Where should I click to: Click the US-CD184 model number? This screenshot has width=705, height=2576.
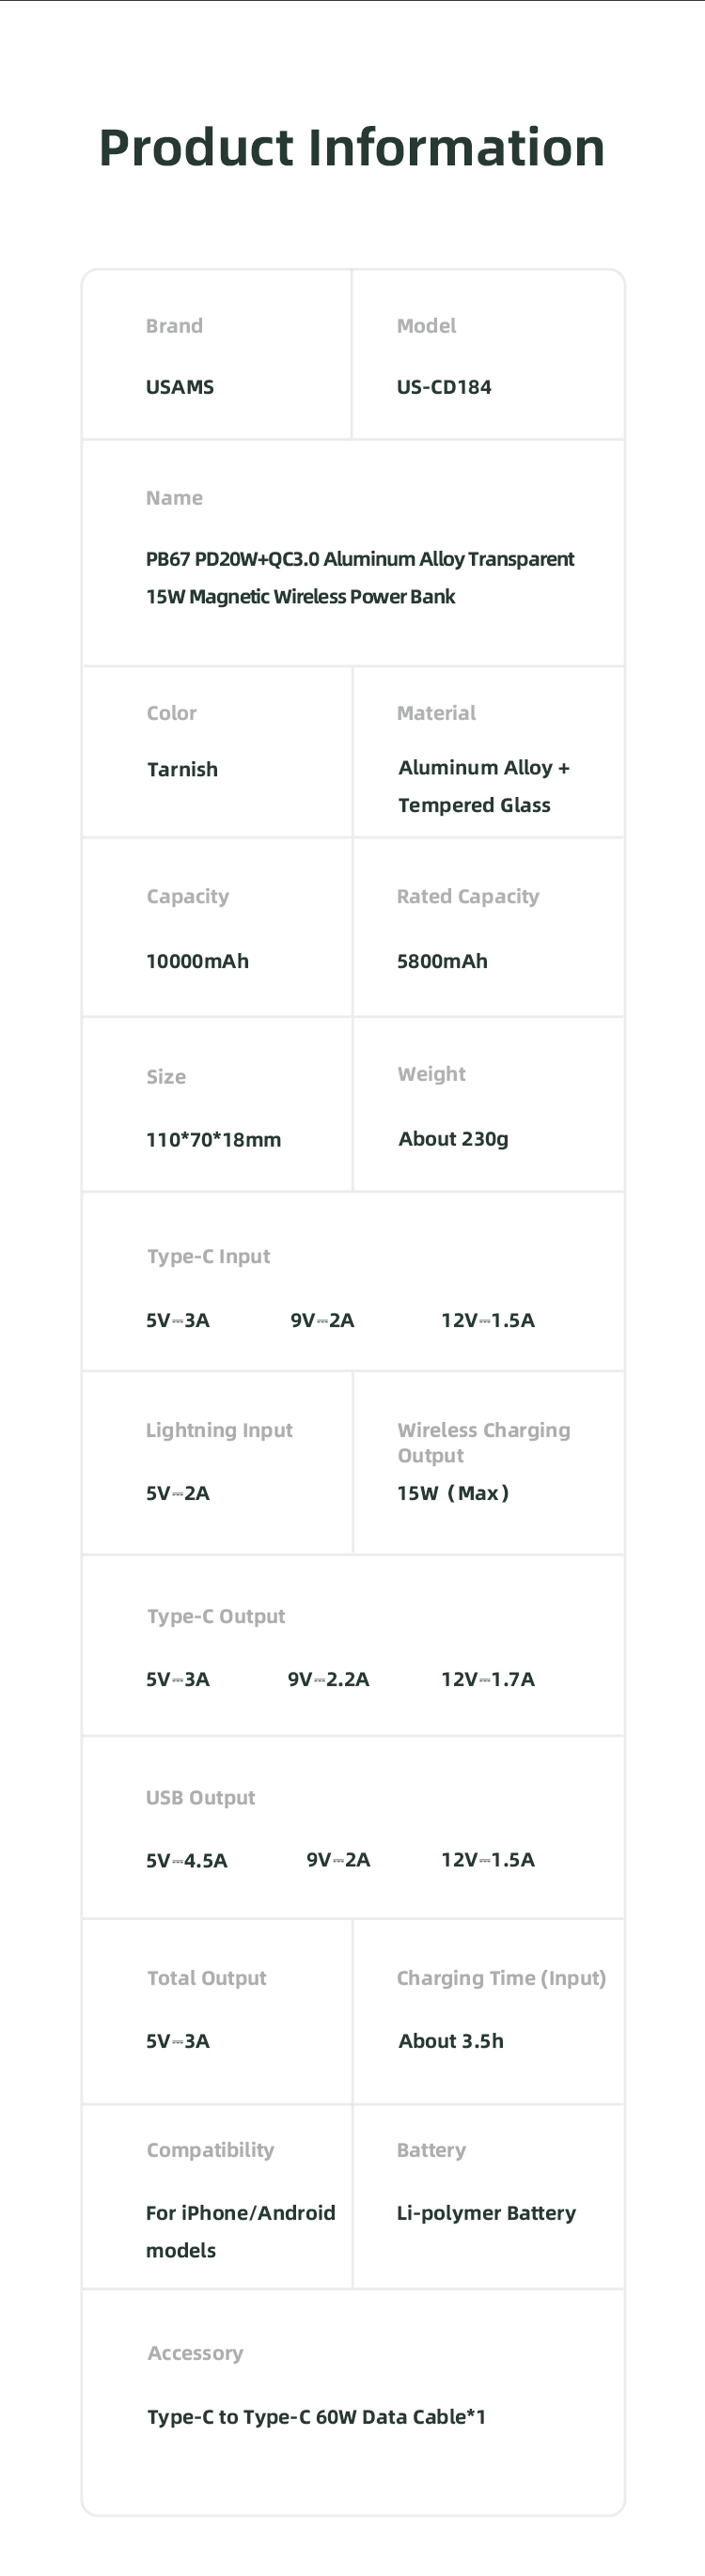tap(444, 387)
